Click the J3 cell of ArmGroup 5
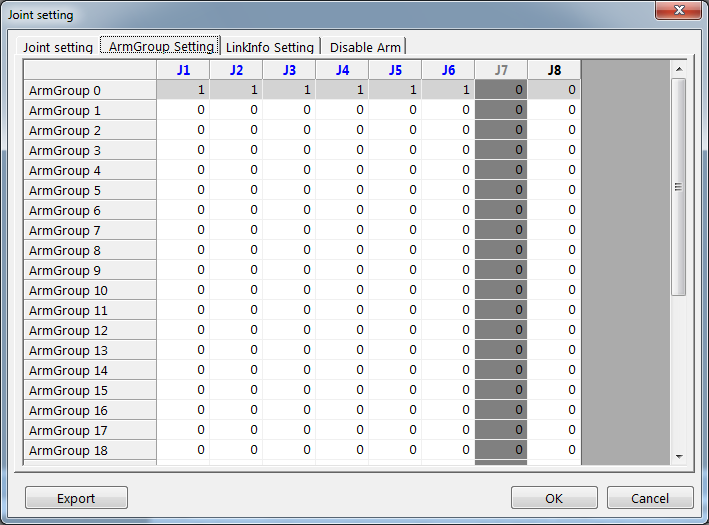The height and width of the screenshot is (525, 709). [x=289, y=190]
